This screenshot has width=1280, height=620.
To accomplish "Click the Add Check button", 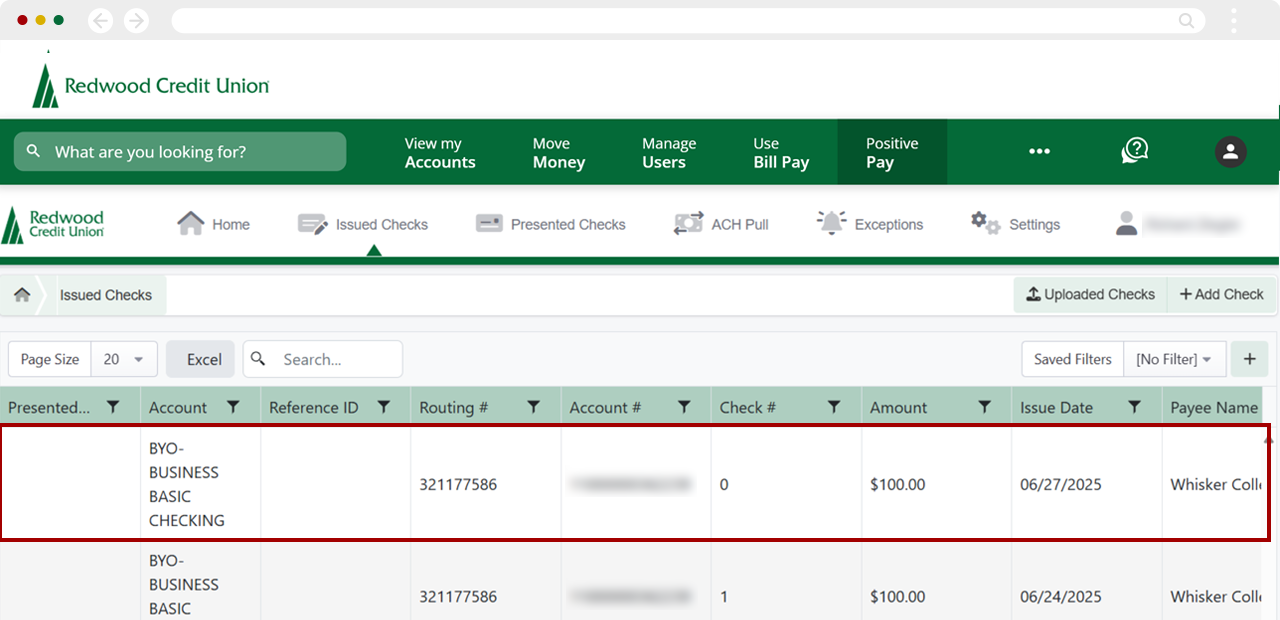I will click(x=1222, y=295).
